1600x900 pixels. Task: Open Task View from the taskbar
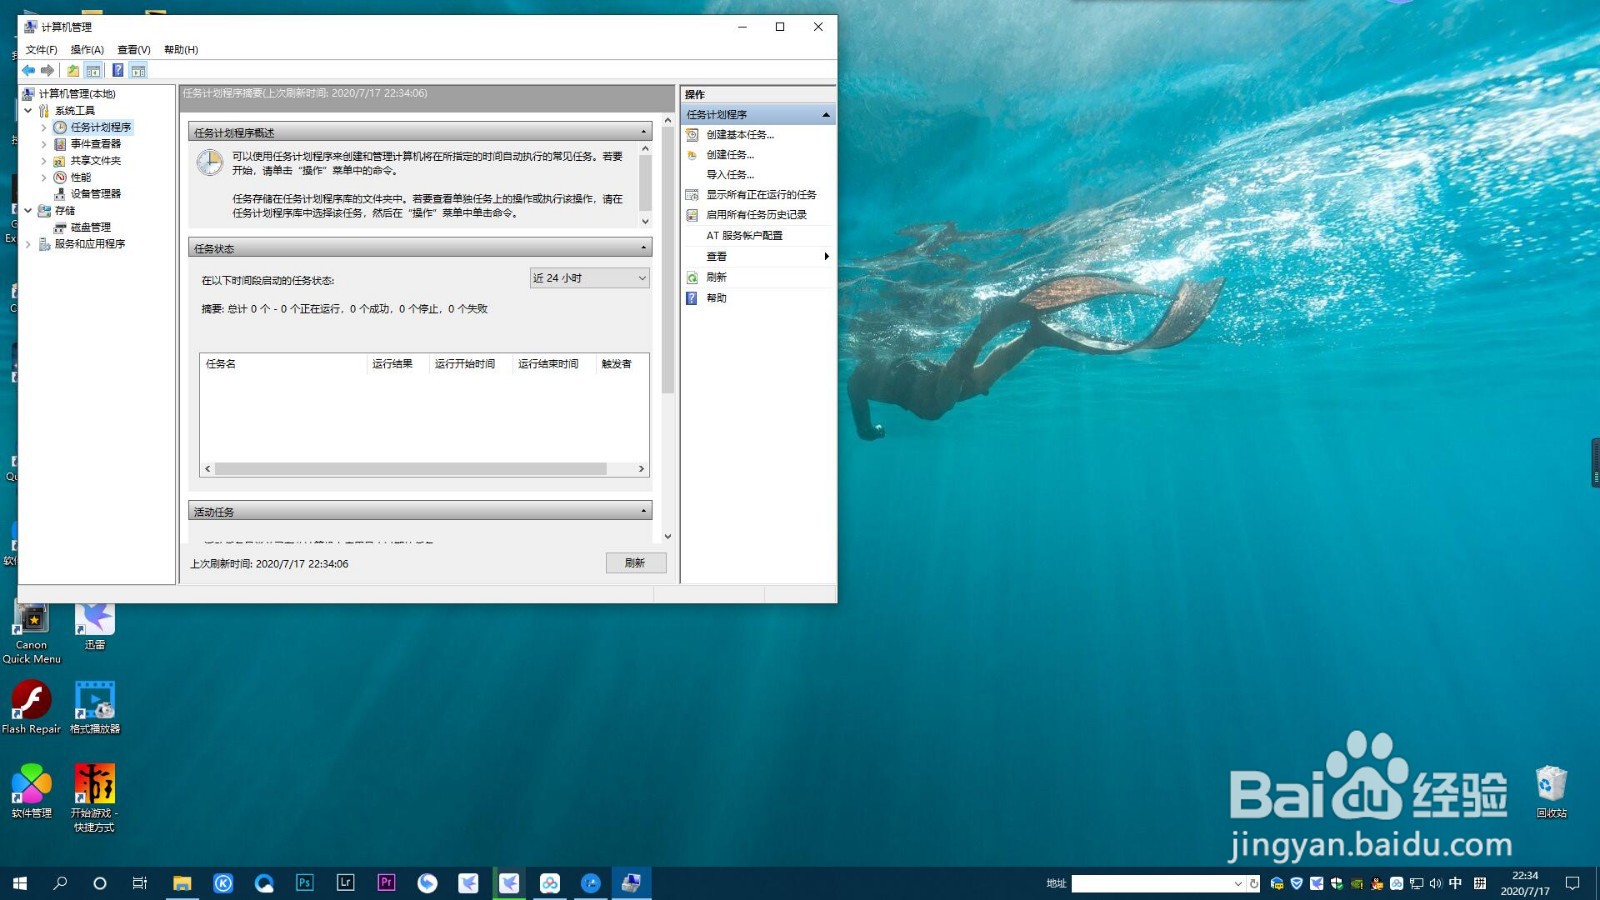(x=140, y=883)
